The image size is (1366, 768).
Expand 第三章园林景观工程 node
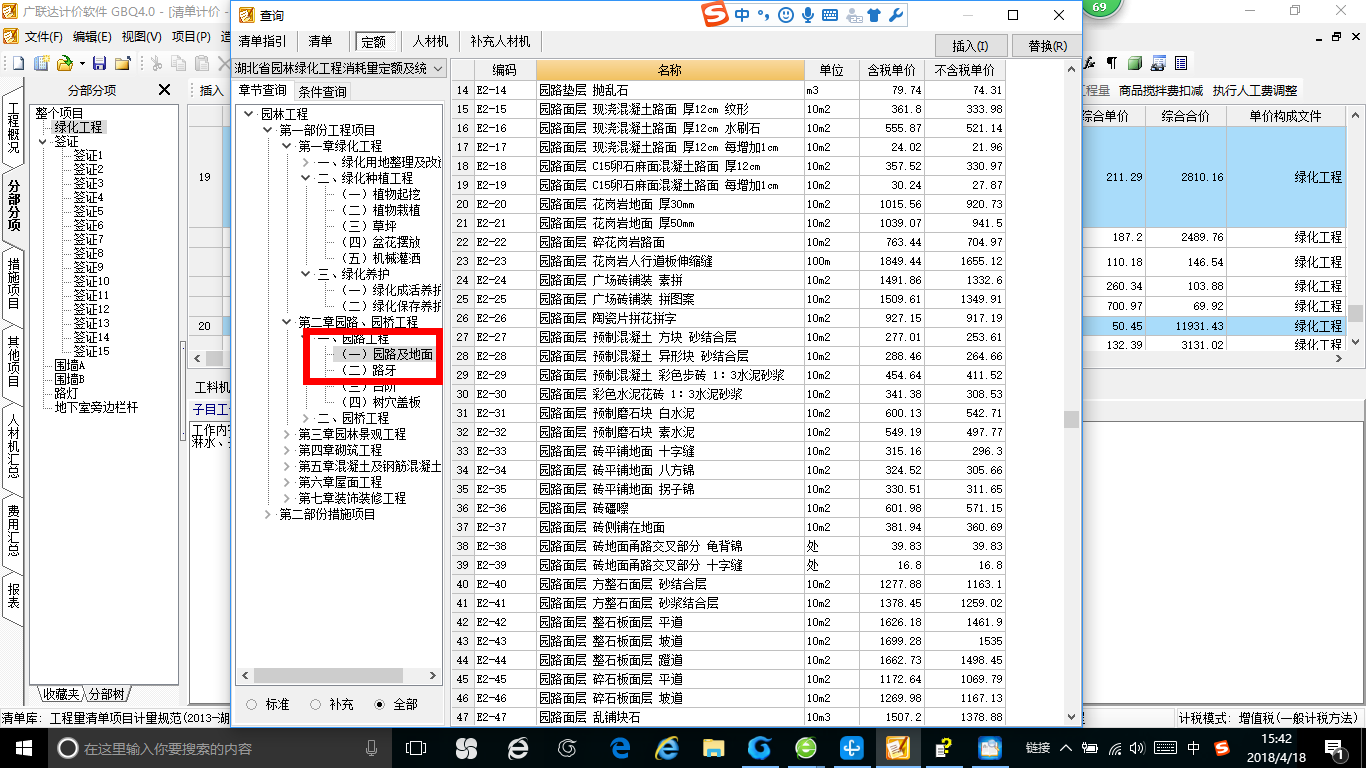[286, 434]
